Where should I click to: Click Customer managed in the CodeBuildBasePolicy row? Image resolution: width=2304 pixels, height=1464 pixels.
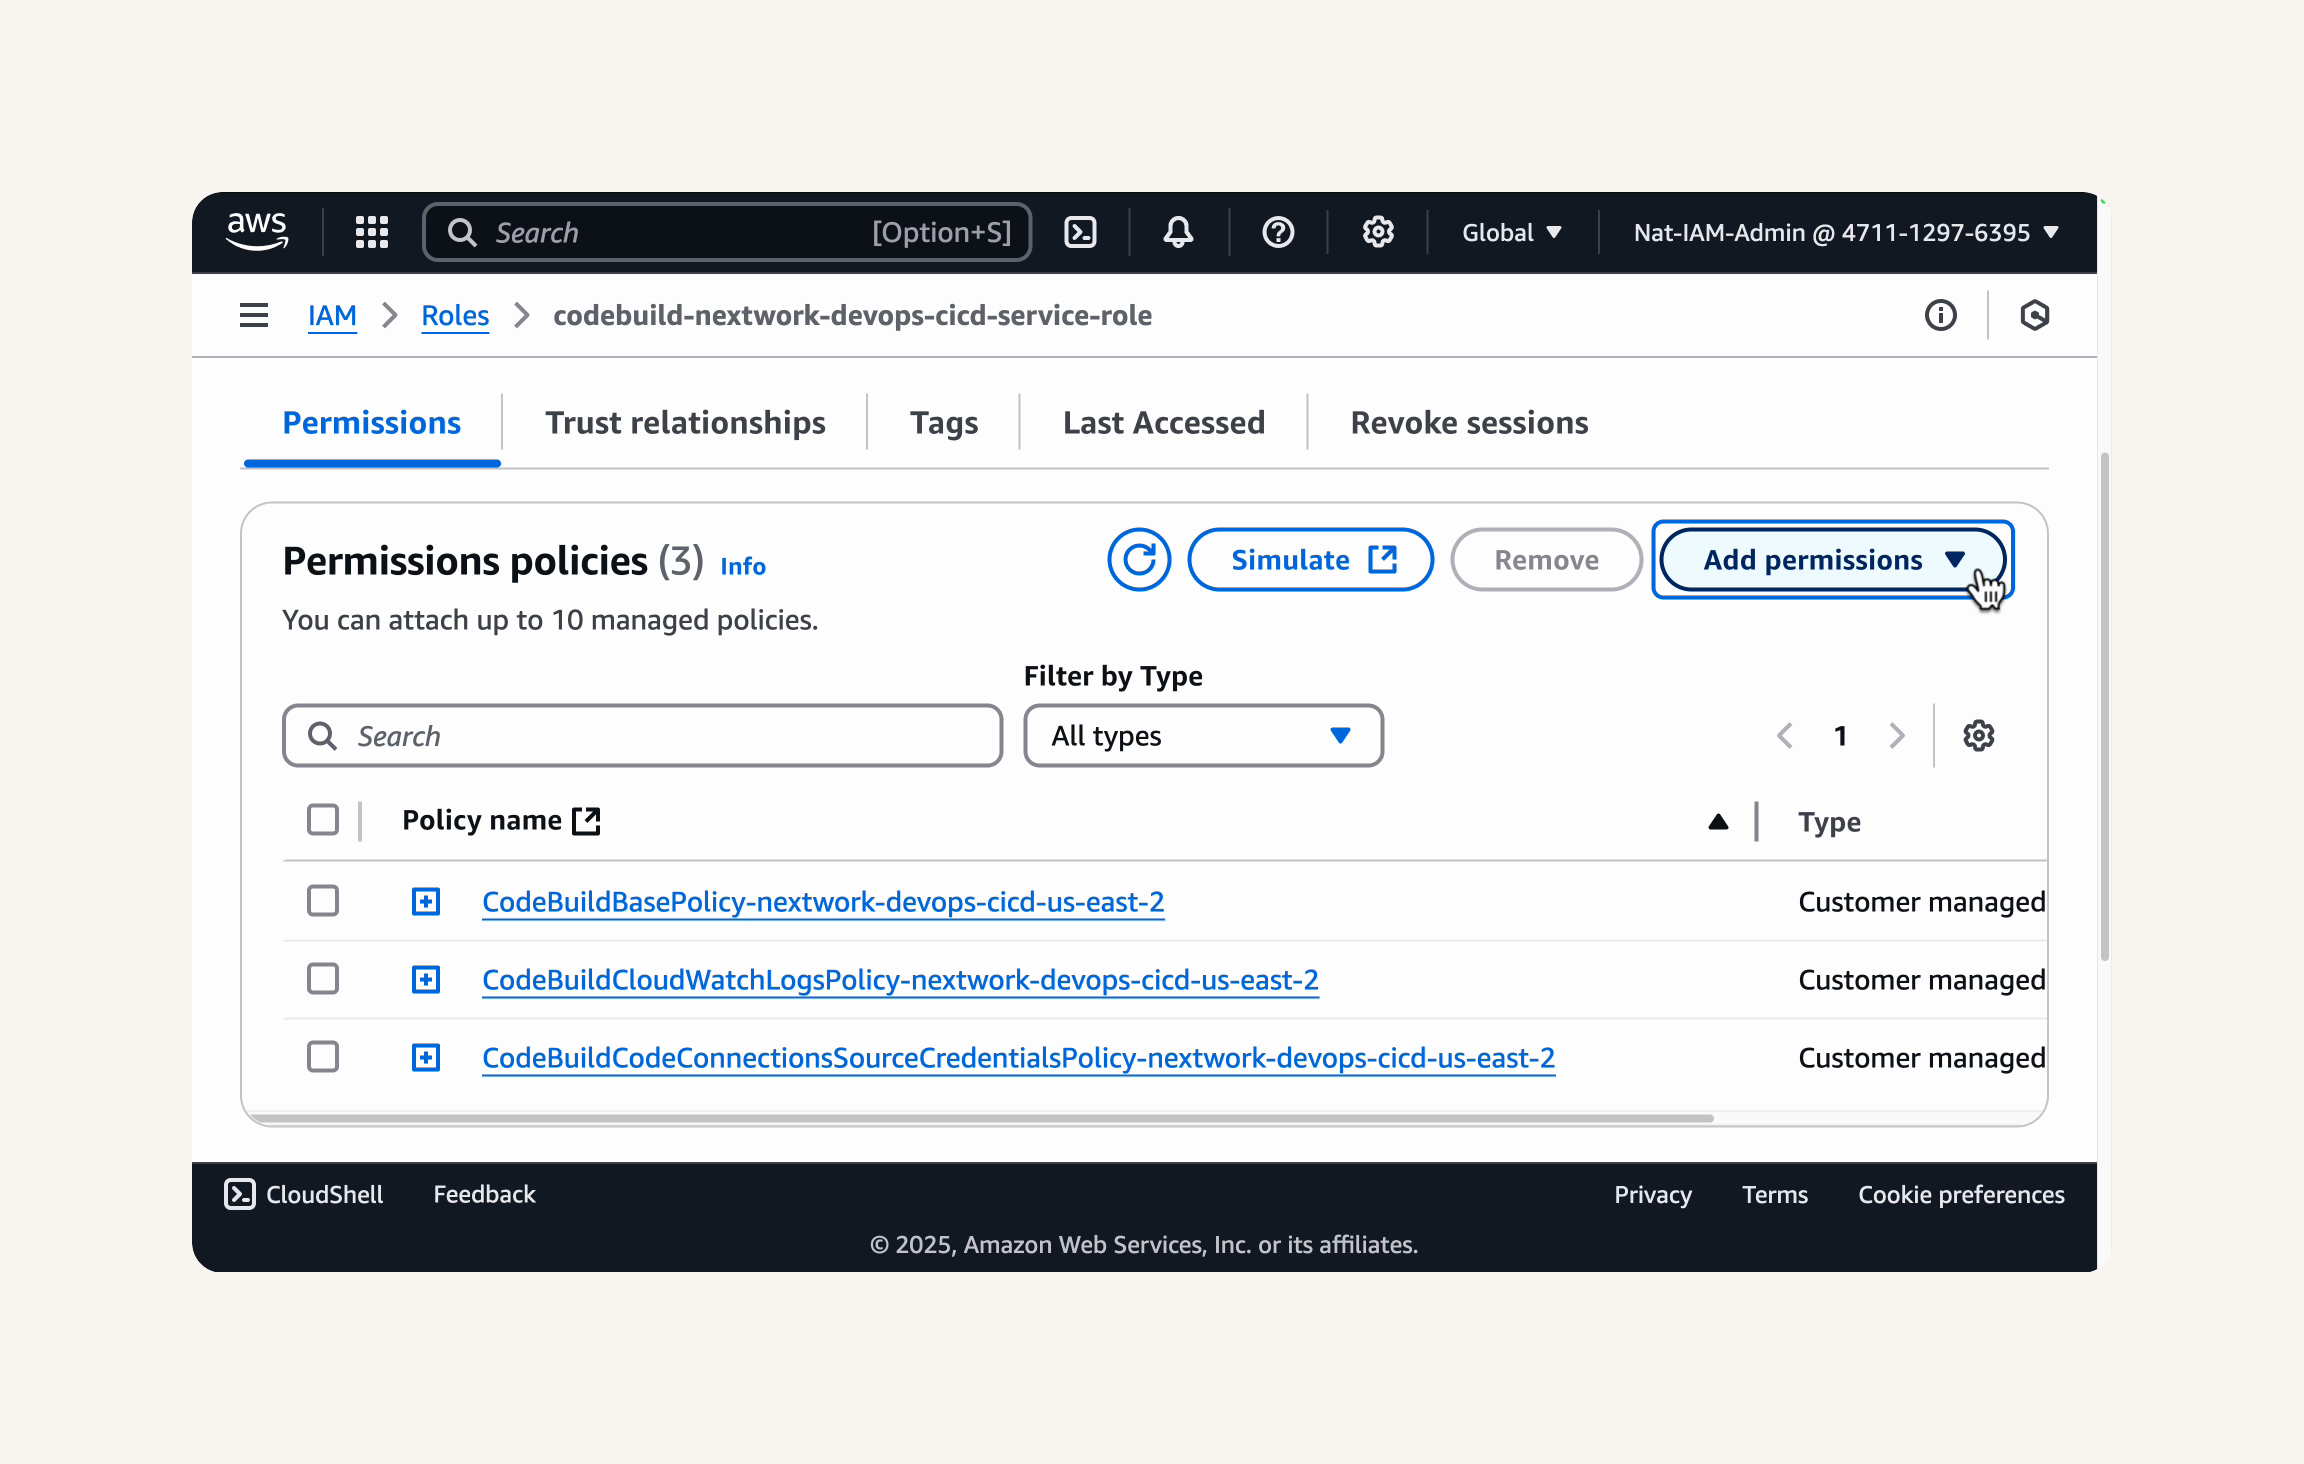pos(1921,902)
